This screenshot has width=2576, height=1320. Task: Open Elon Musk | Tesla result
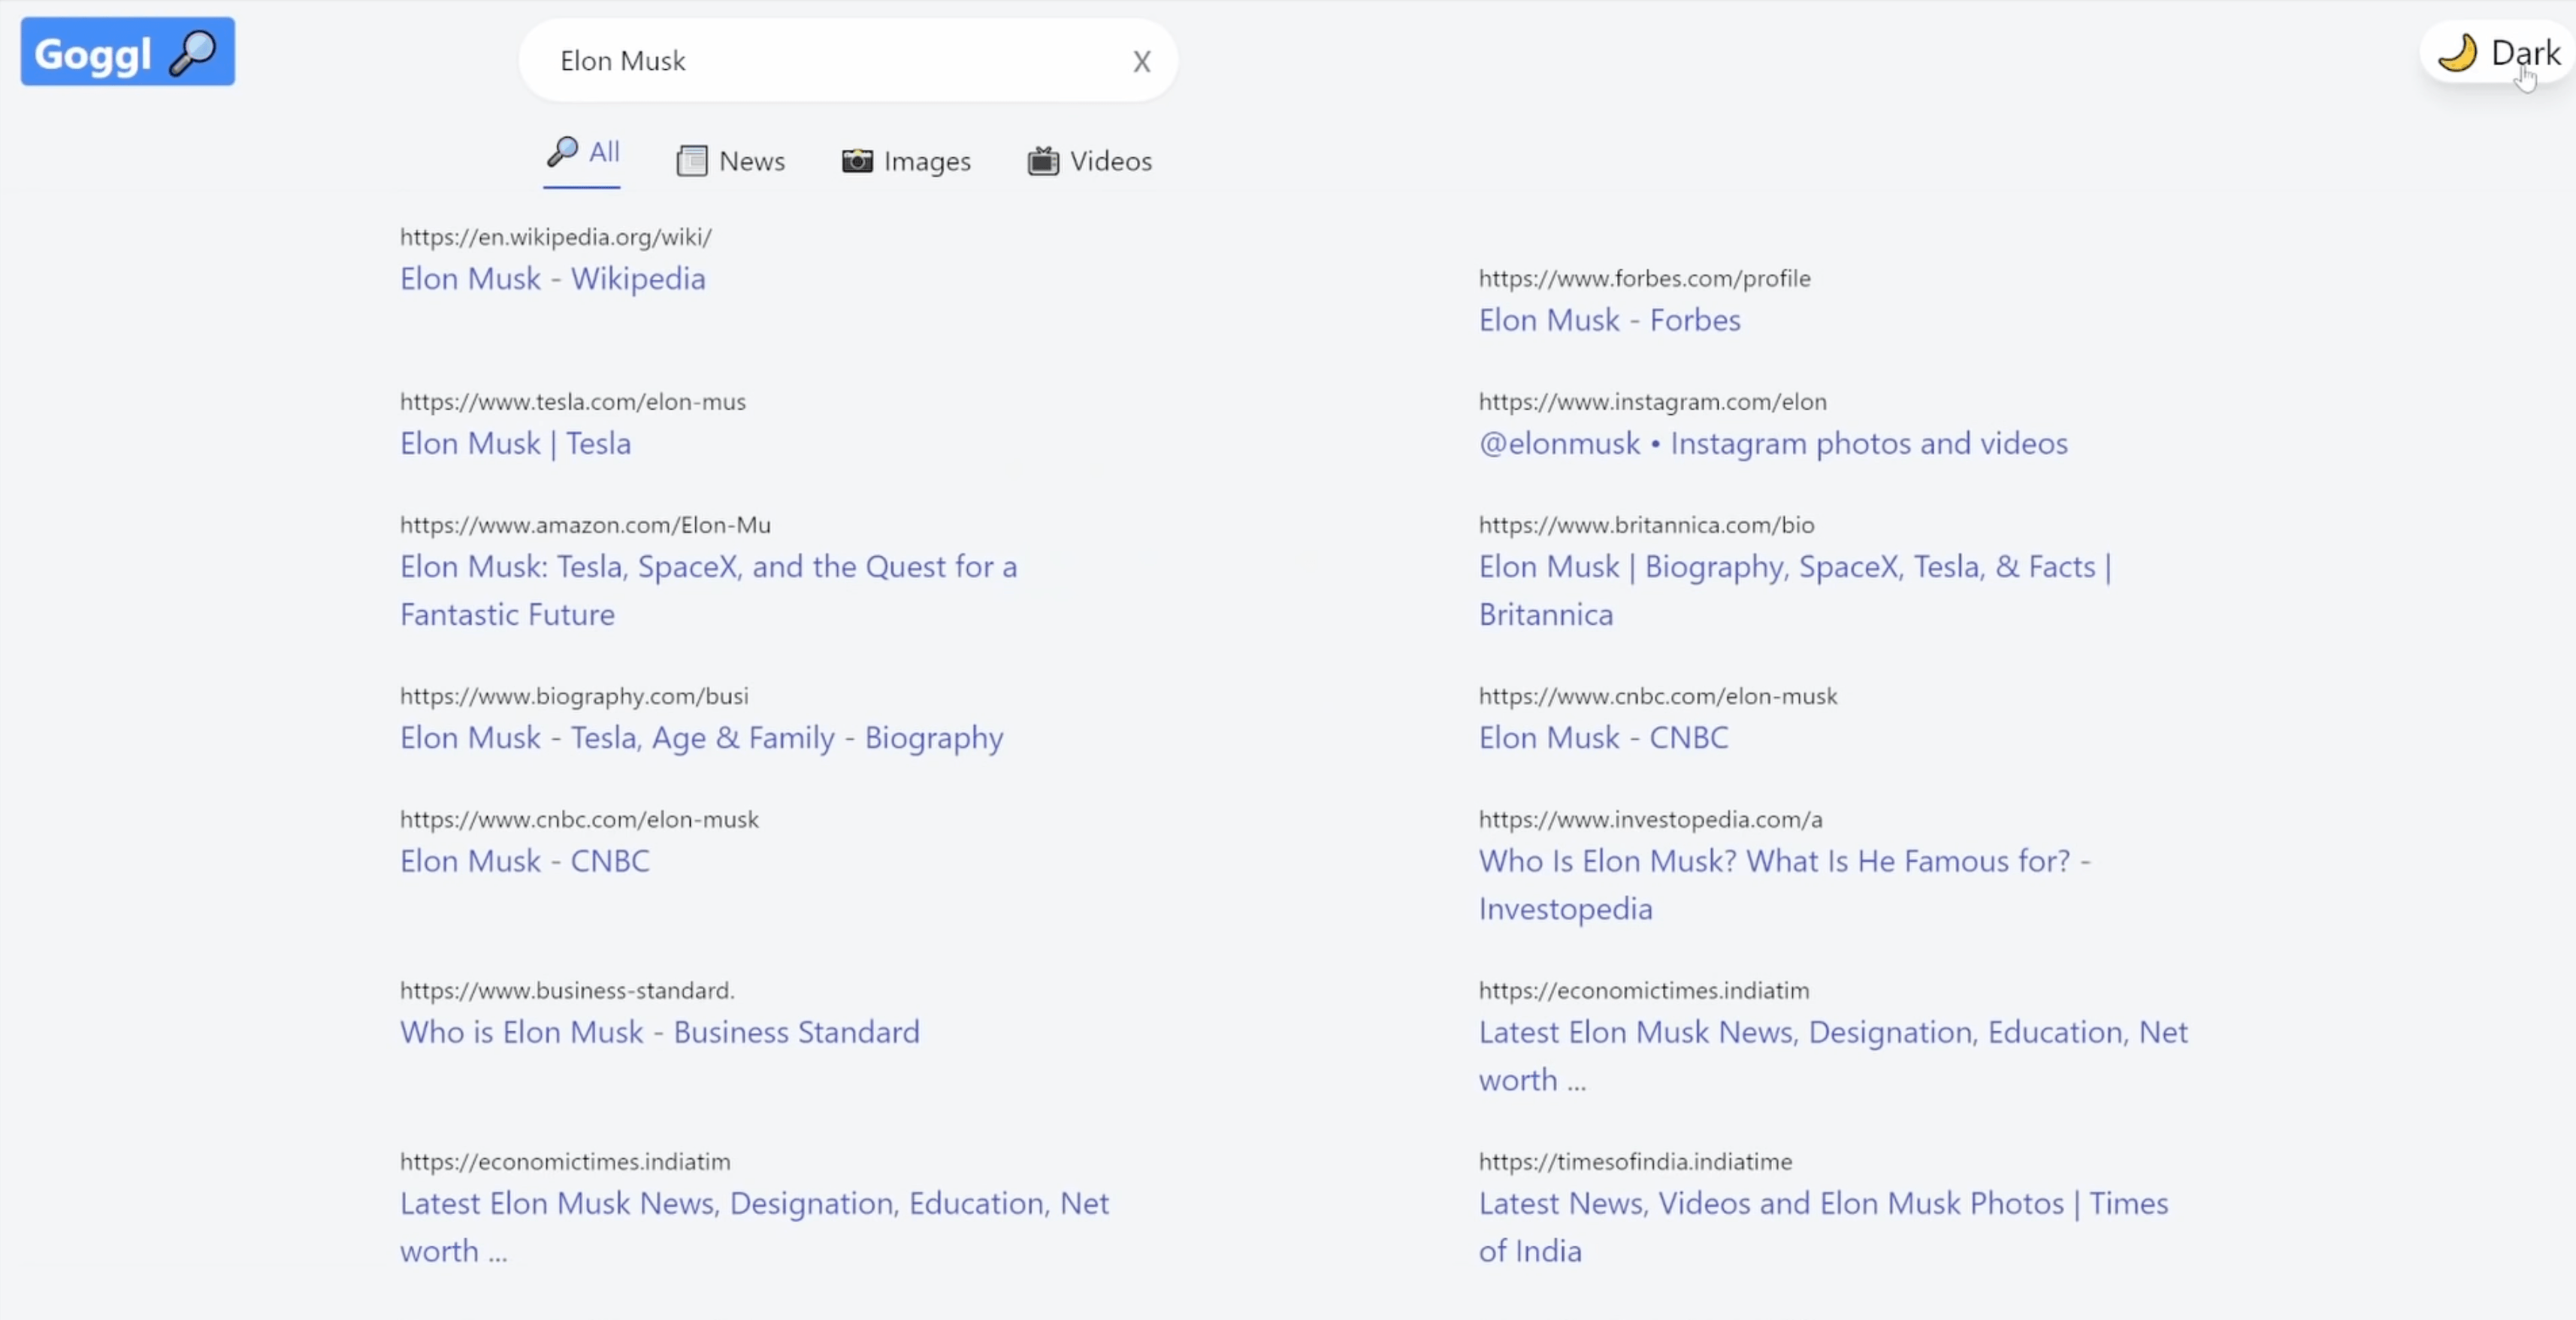(x=516, y=443)
